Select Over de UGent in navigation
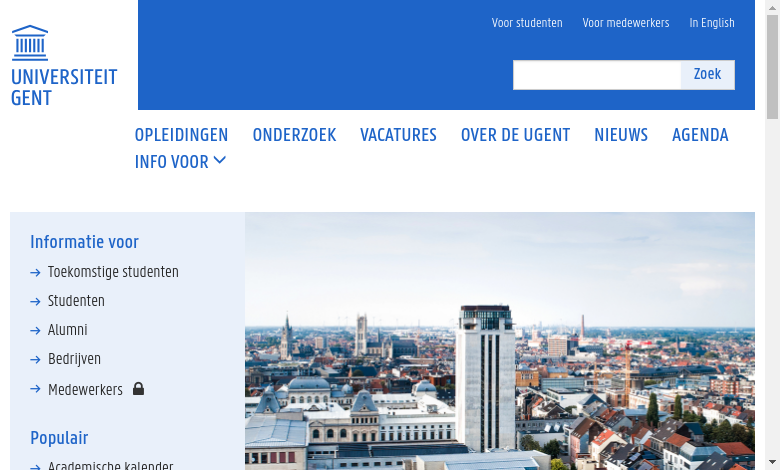This screenshot has width=780, height=470. point(515,135)
